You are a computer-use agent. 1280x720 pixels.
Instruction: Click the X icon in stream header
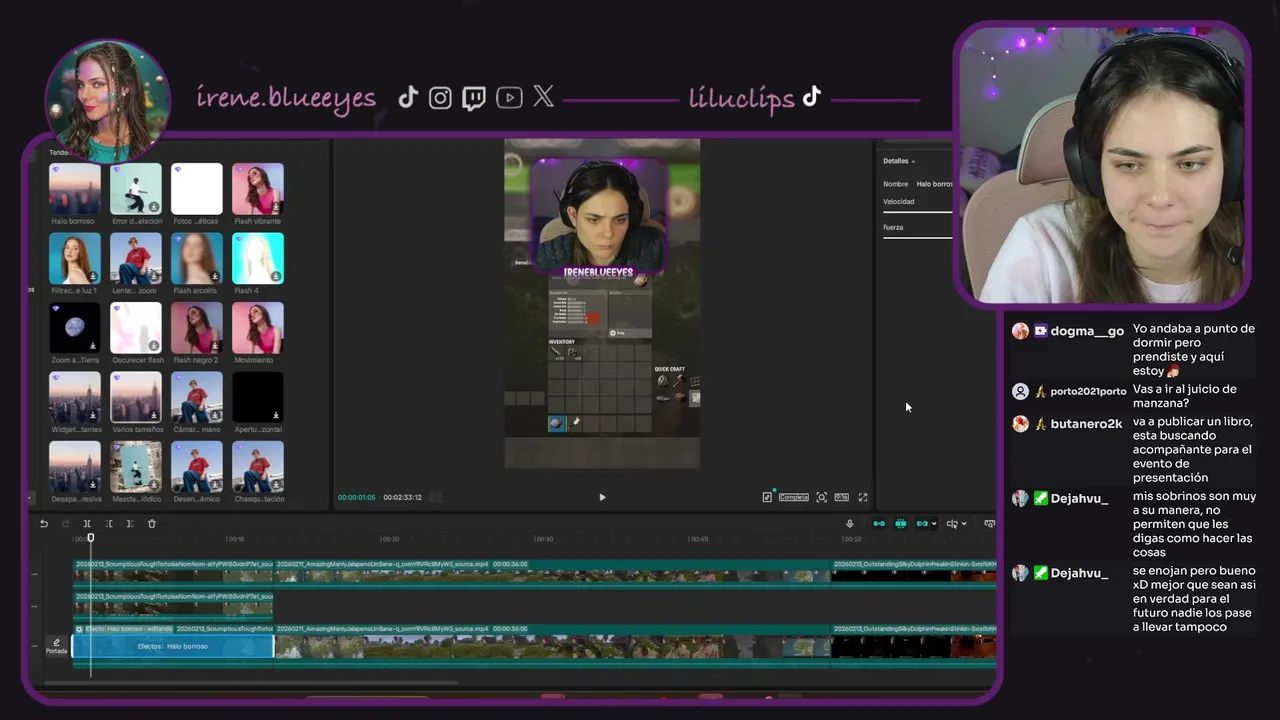tap(543, 96)
